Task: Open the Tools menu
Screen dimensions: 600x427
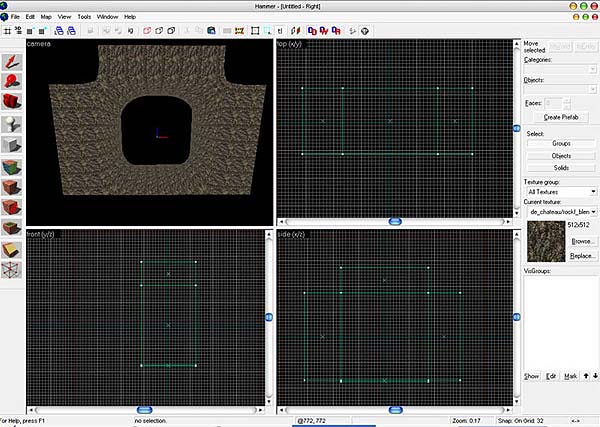Action: point(84,17)
